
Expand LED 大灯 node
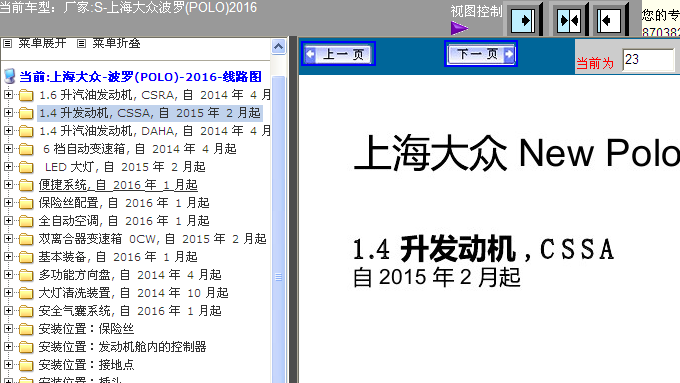pos(8,166)
